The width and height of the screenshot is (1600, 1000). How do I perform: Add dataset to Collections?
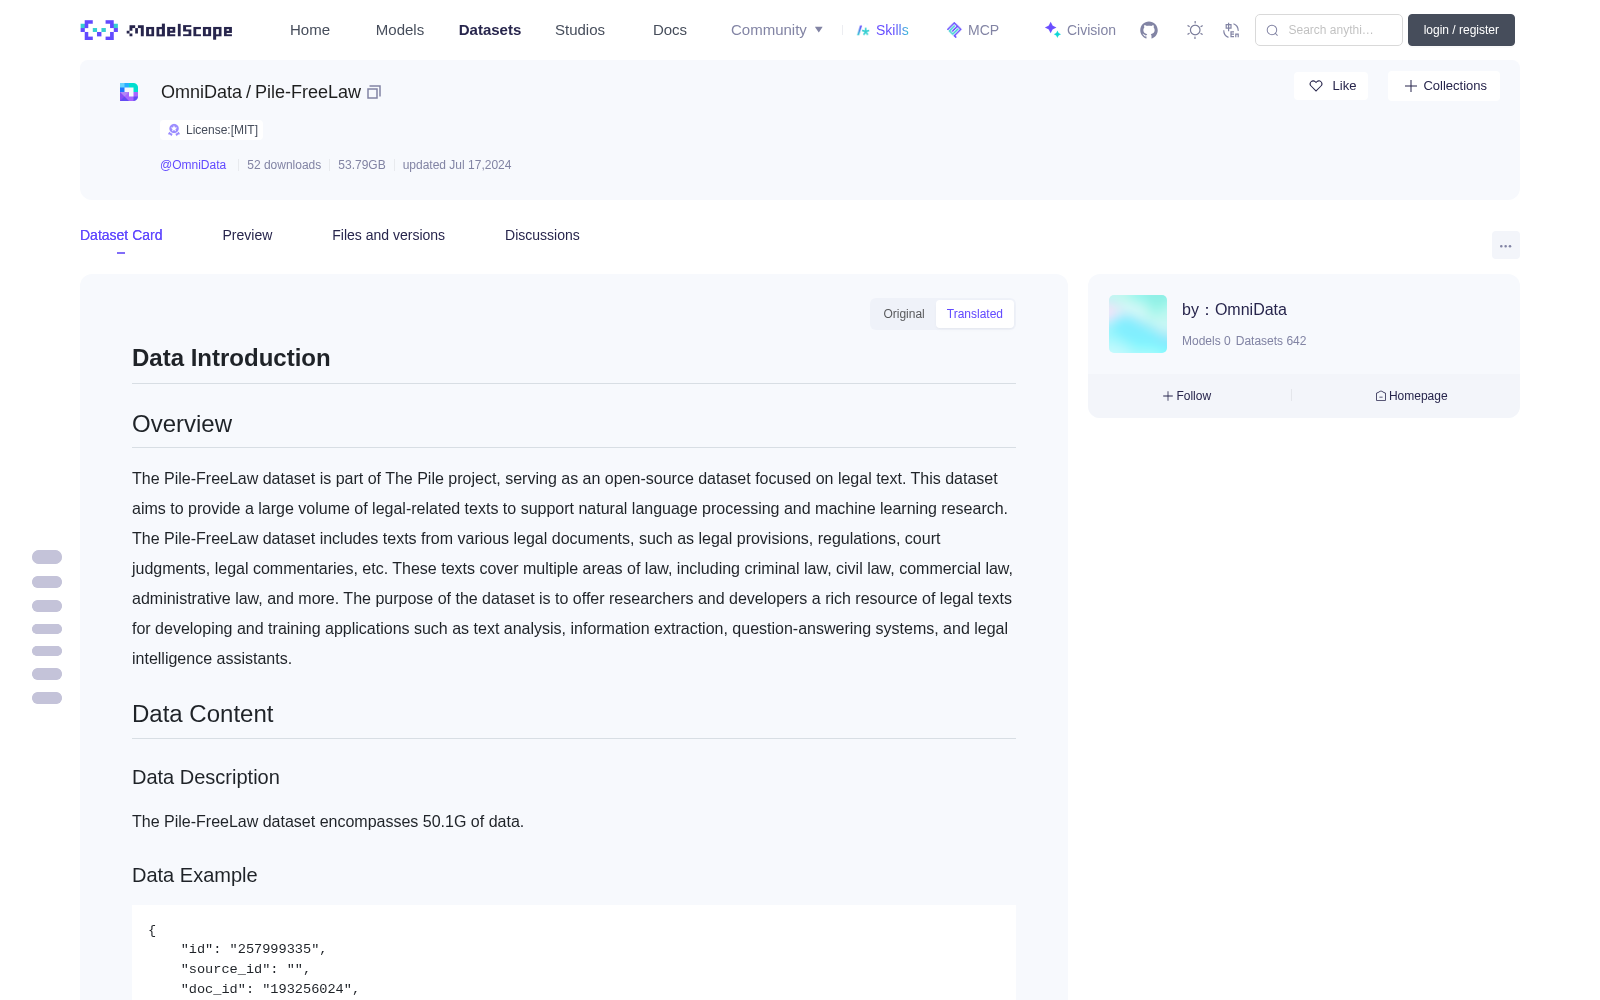tap(1444, 86)
